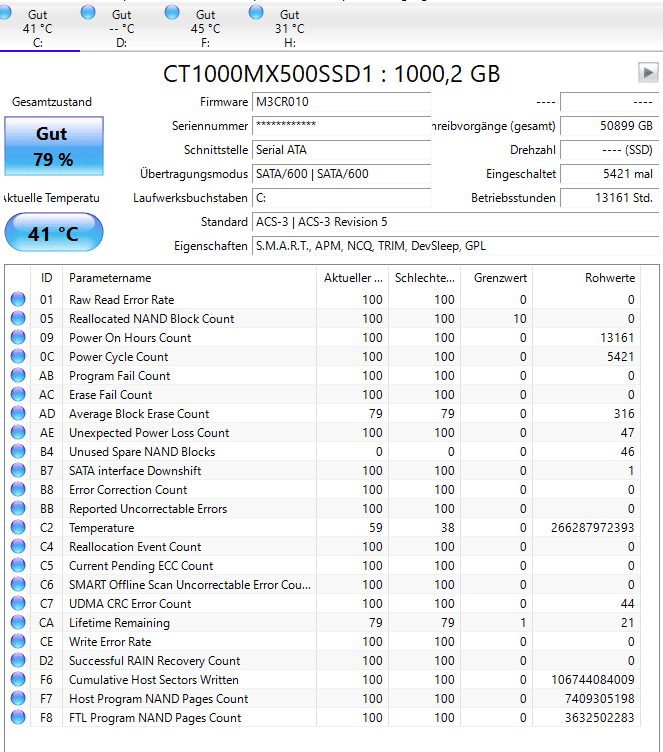The width and height of the screenshot is (663, 752).
Task: Click status icon of UDMA CRC Error Count
Action: [18, 603]
